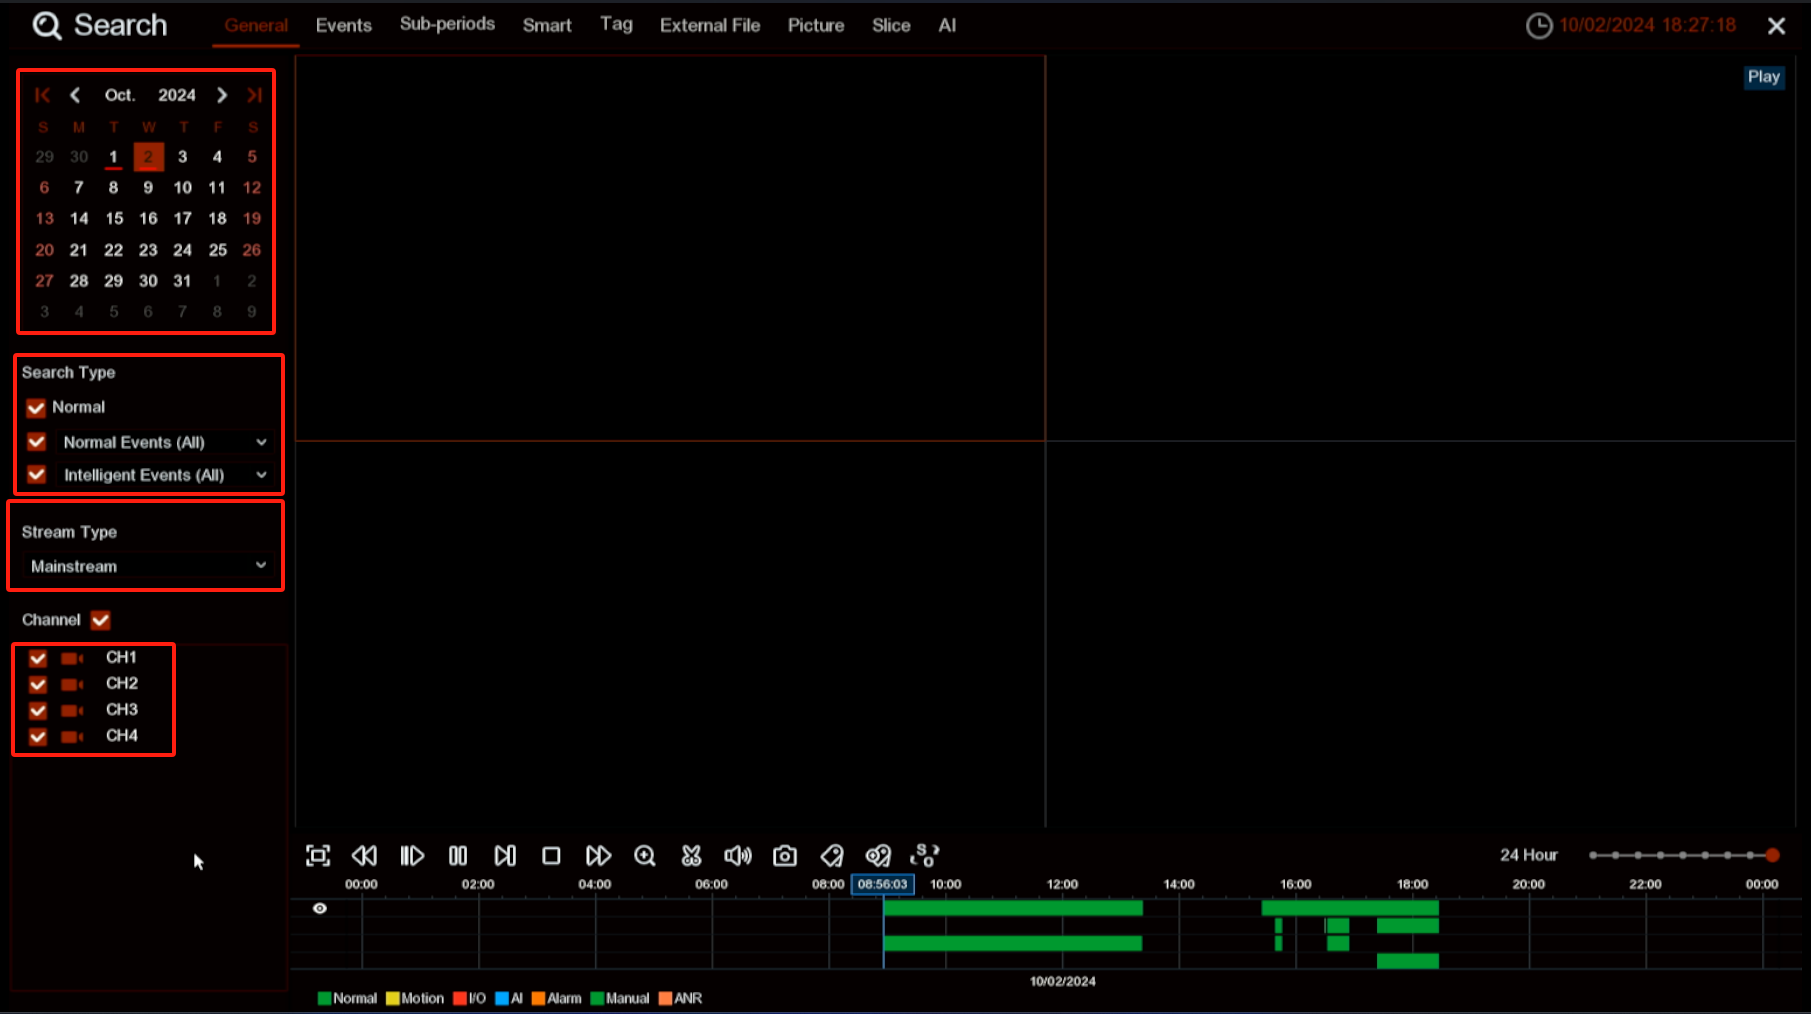Image resolution: width=1811 pixels, height=1014 pixels.
Task: Click the CH4 camera icon
Action: click(x=72, y=736)
